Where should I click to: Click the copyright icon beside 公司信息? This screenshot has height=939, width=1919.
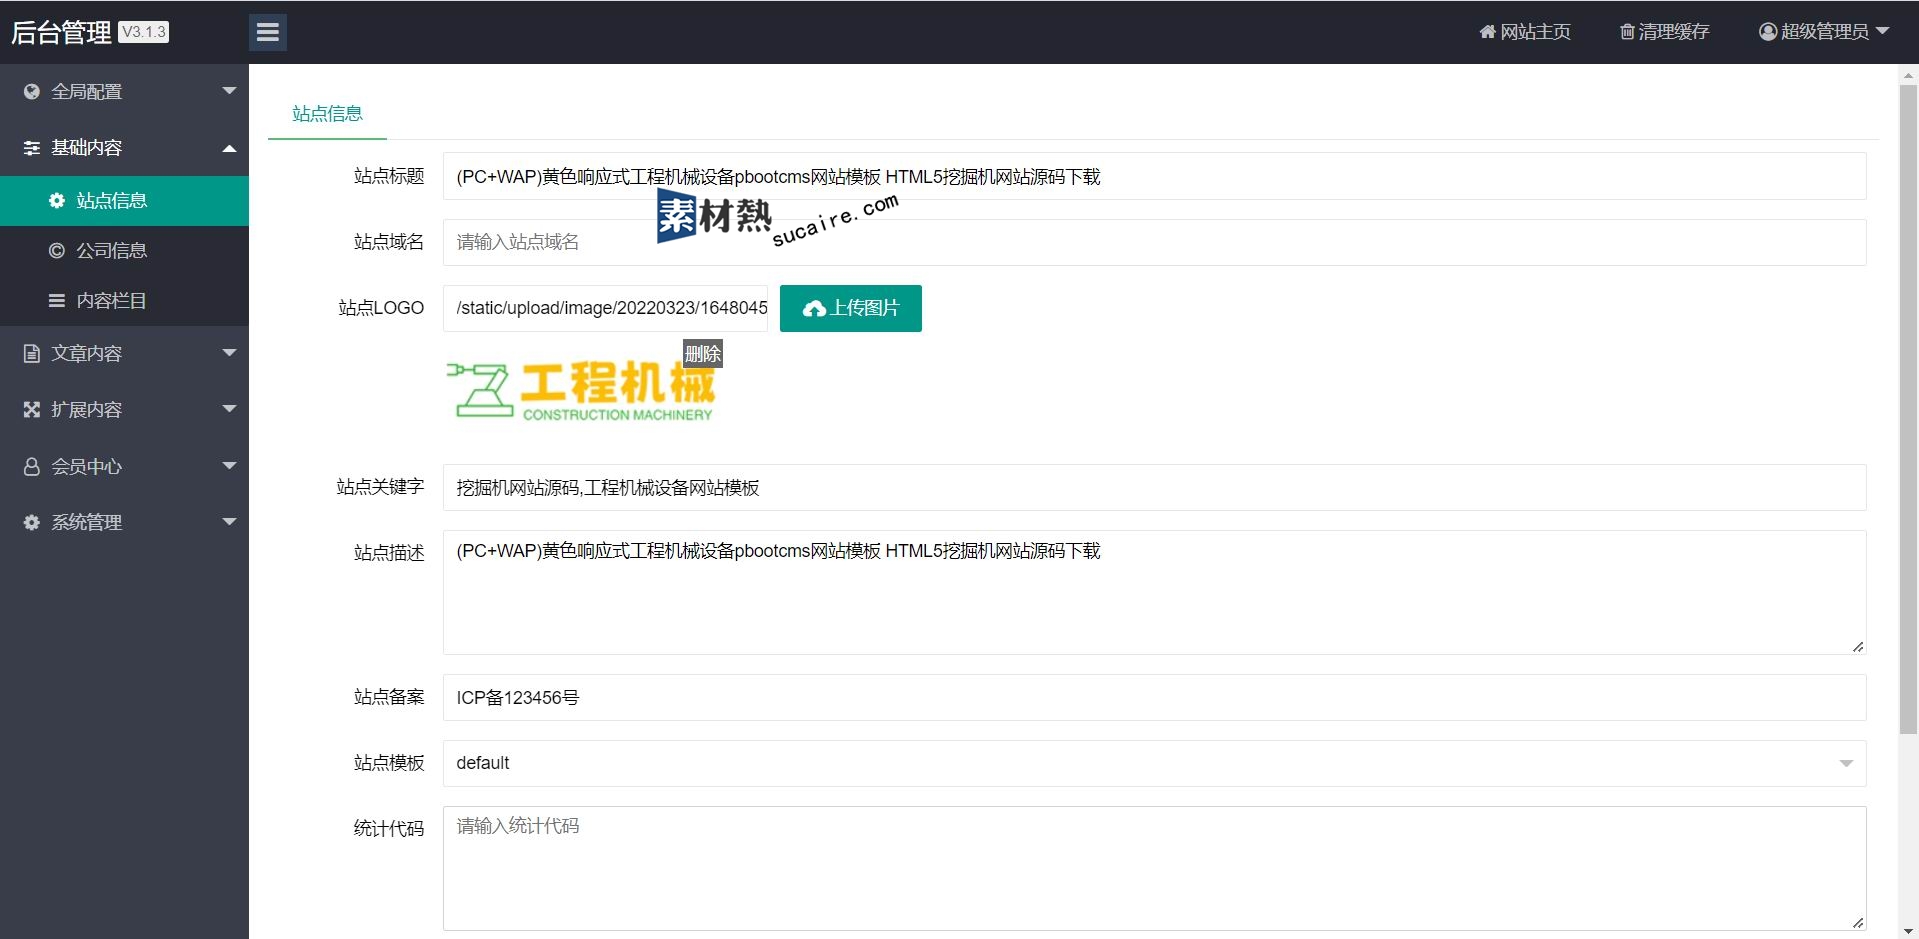coord(57,251)
